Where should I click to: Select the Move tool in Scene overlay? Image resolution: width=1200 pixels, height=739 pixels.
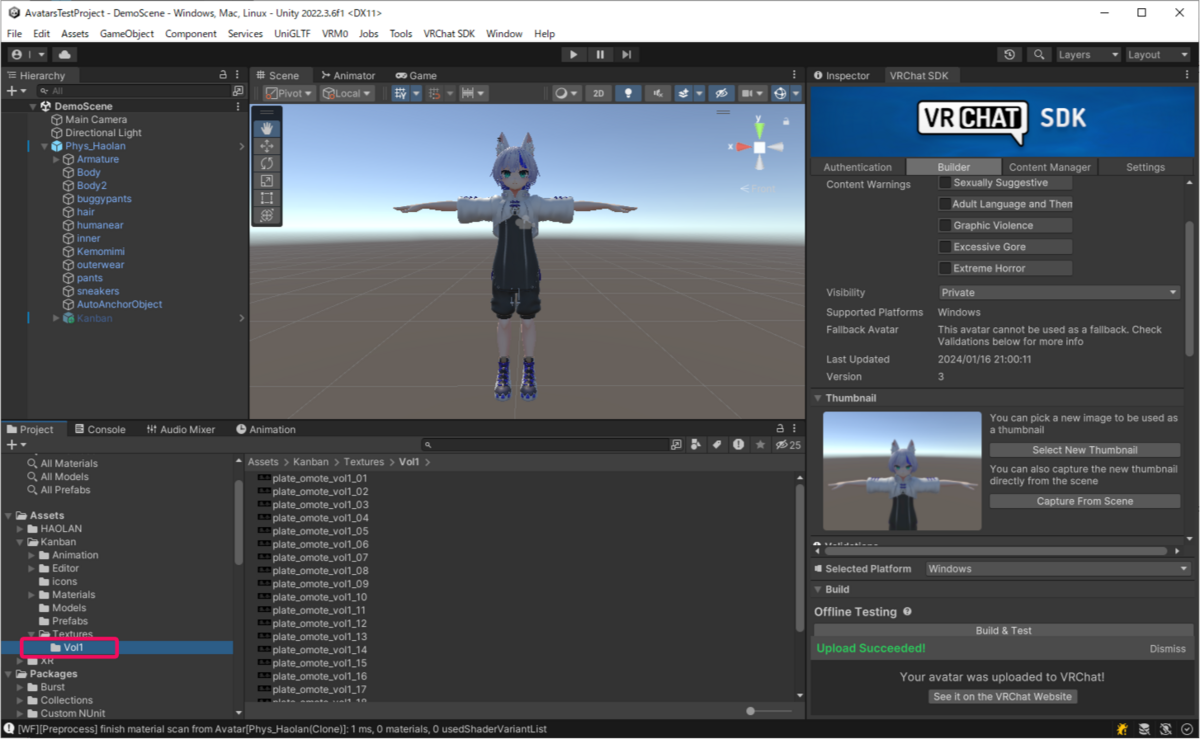[x=267, y=146]
